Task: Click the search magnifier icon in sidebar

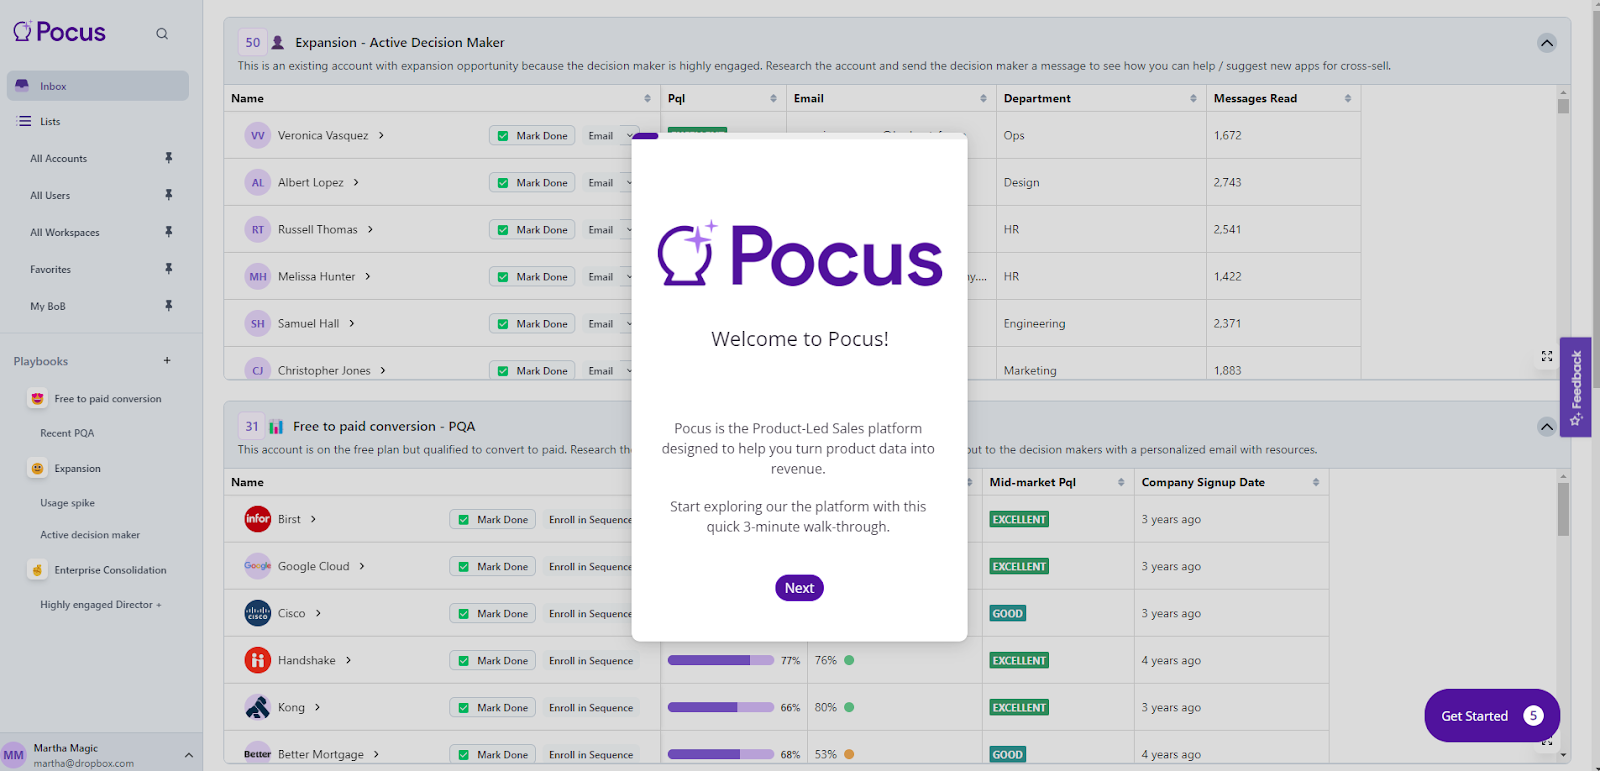Action: coord(162,34)
